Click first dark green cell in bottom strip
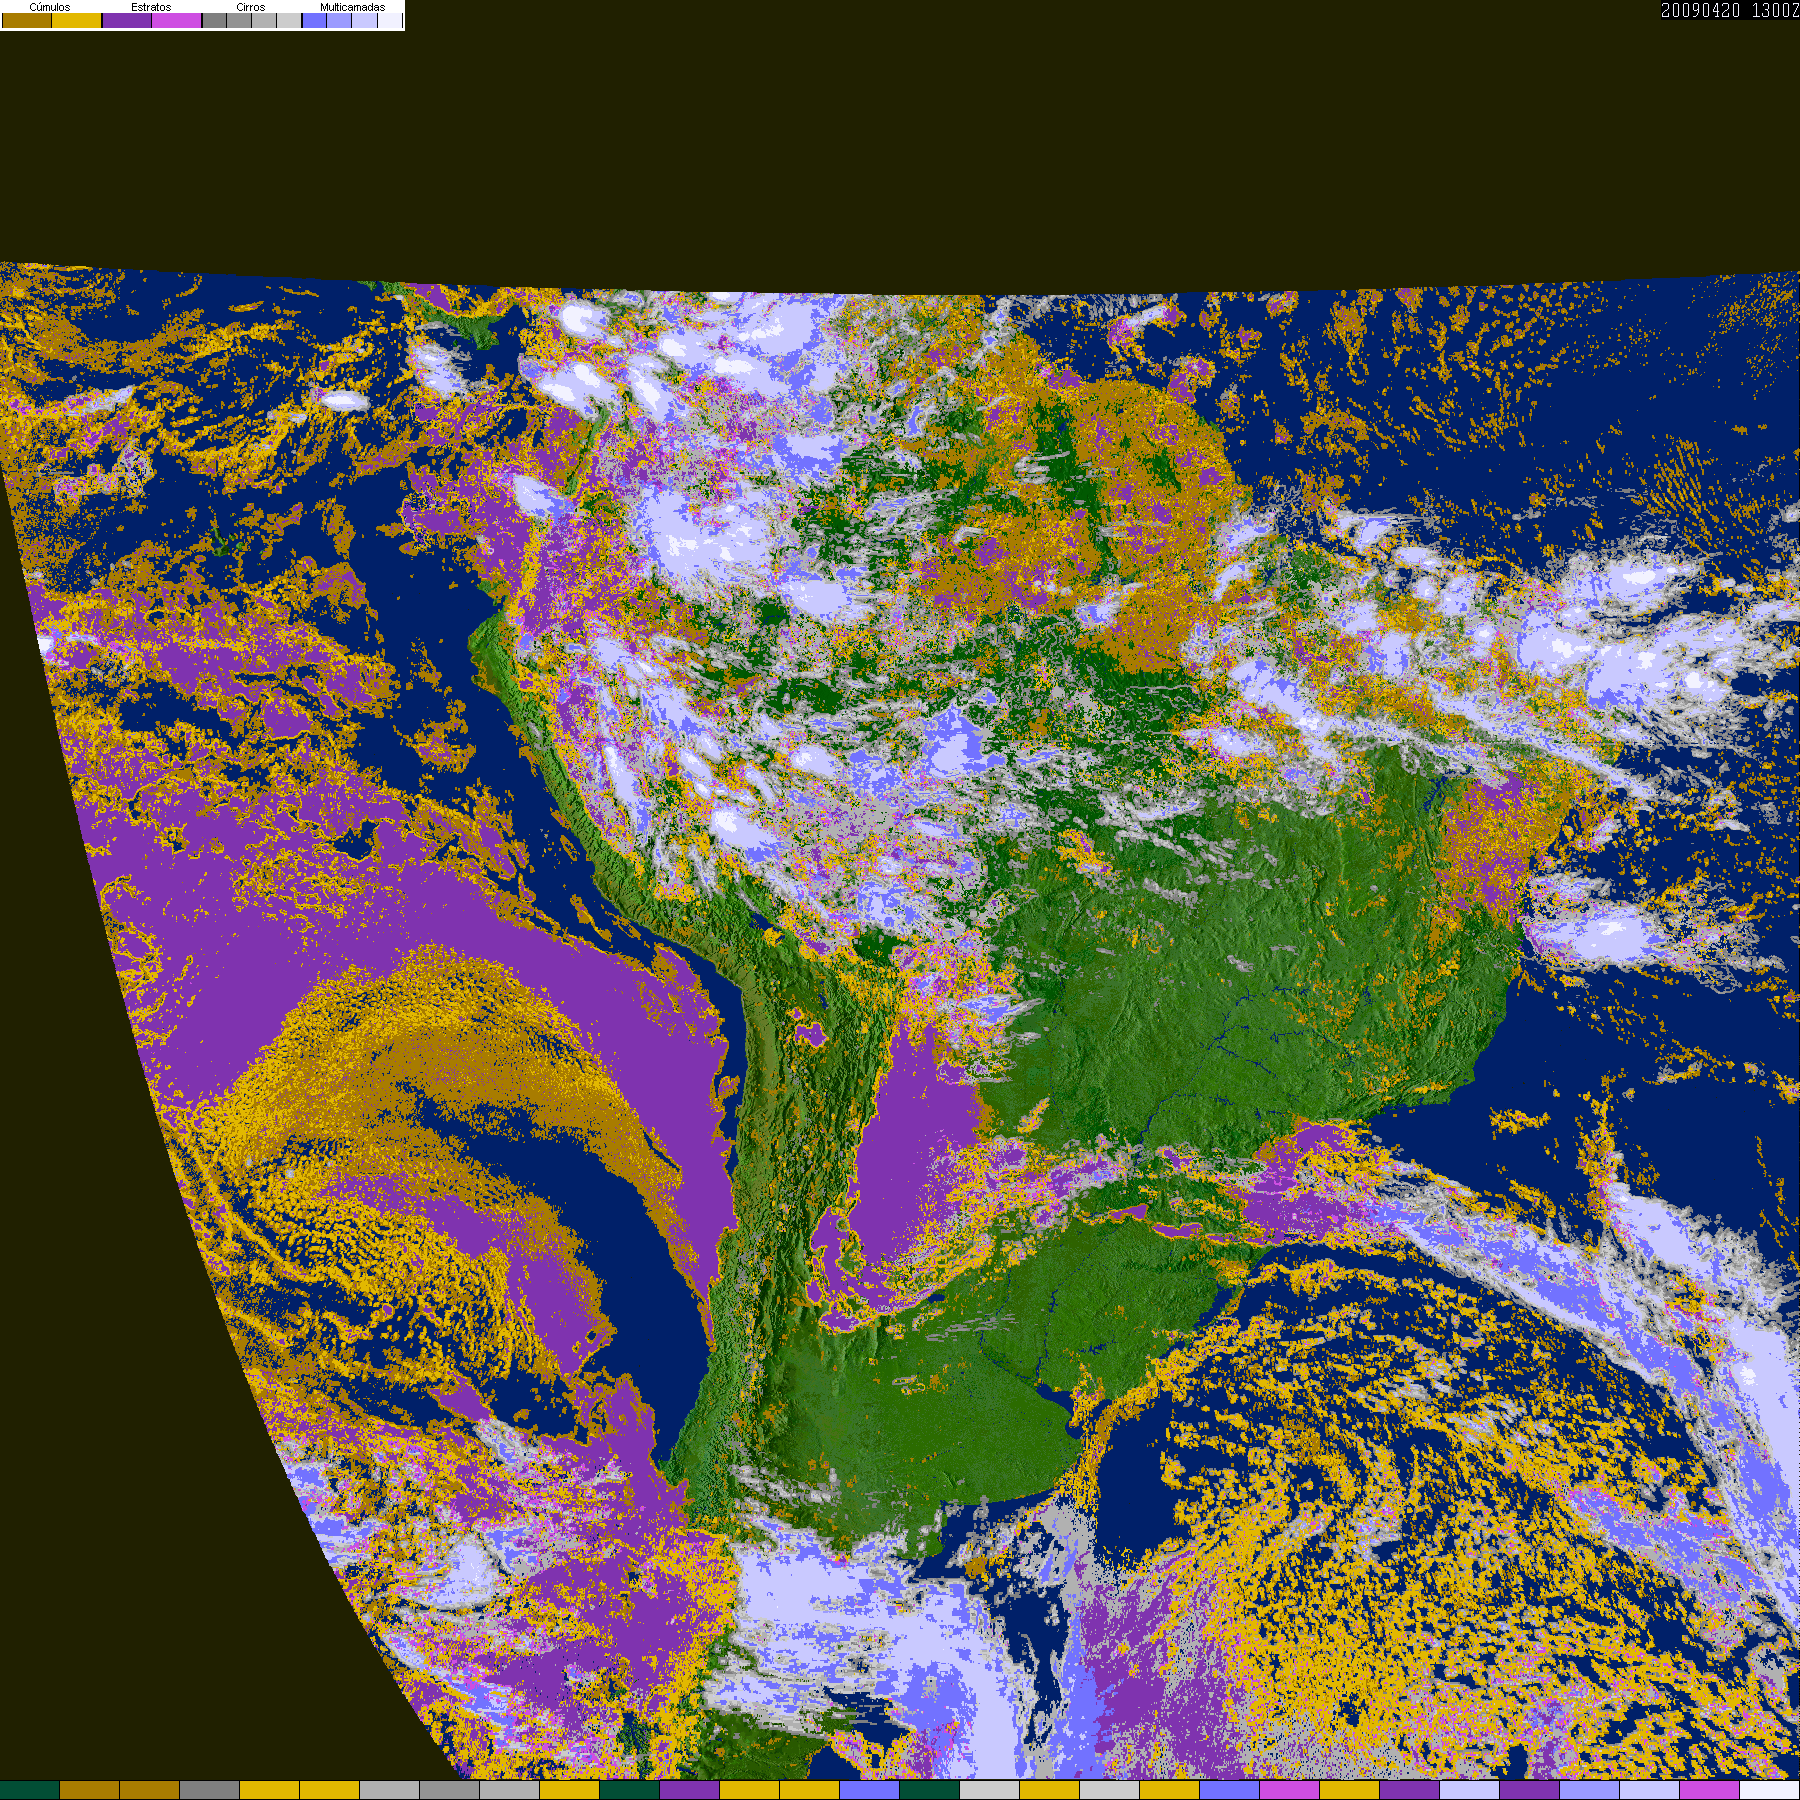Image resolution: width=1800 pixels, height=1800 pixels. point(30,1790)
